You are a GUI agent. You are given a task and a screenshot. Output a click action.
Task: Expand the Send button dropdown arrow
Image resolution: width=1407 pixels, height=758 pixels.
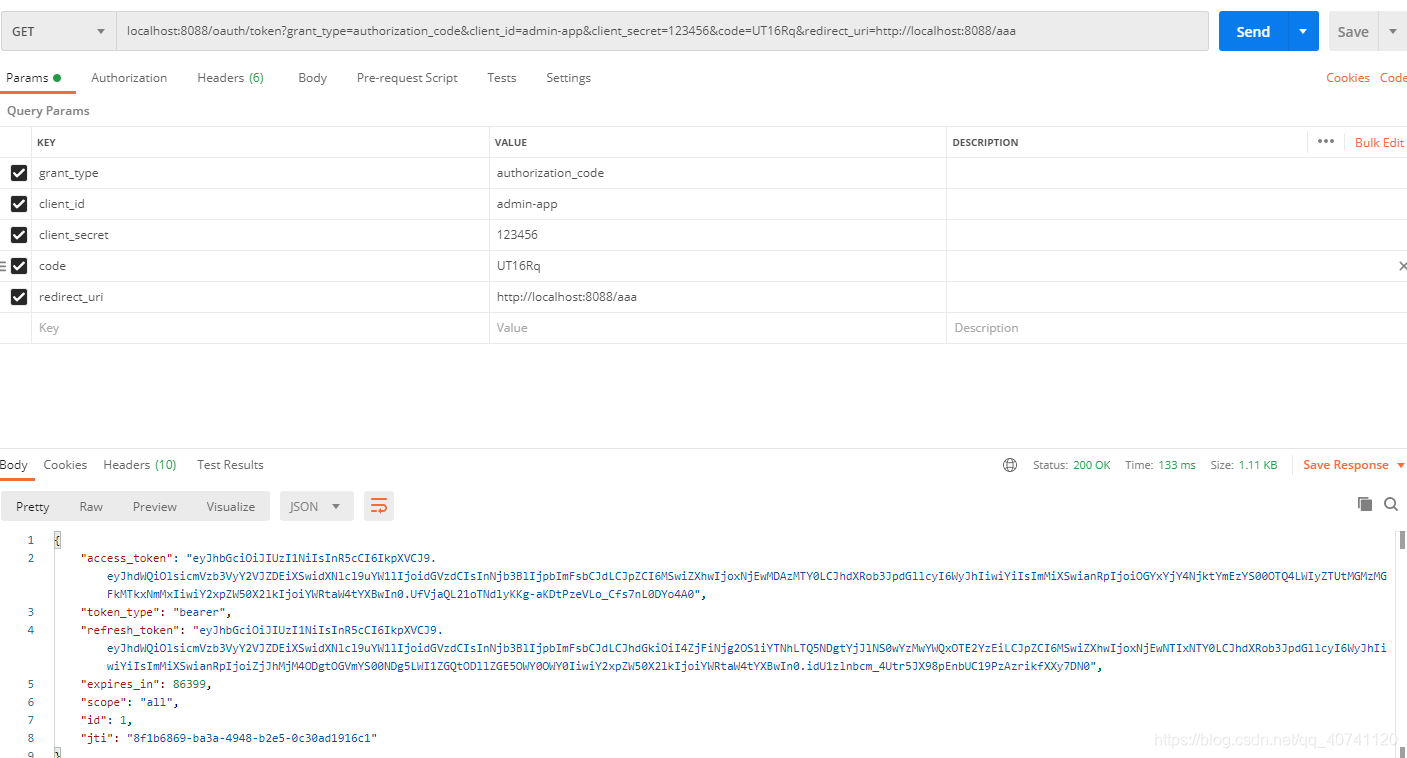coord(1303,32)
